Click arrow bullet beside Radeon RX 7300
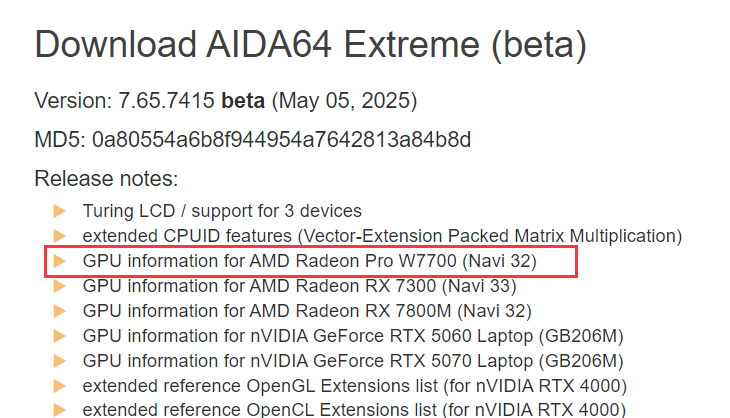Image resolution: width=730 pixels, height=418 pixels. pyautogui.click(x=59, y=286)
